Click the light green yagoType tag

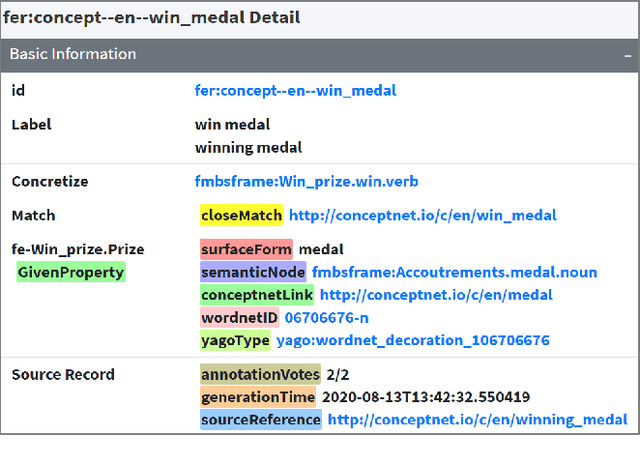[x=235, y=340]
